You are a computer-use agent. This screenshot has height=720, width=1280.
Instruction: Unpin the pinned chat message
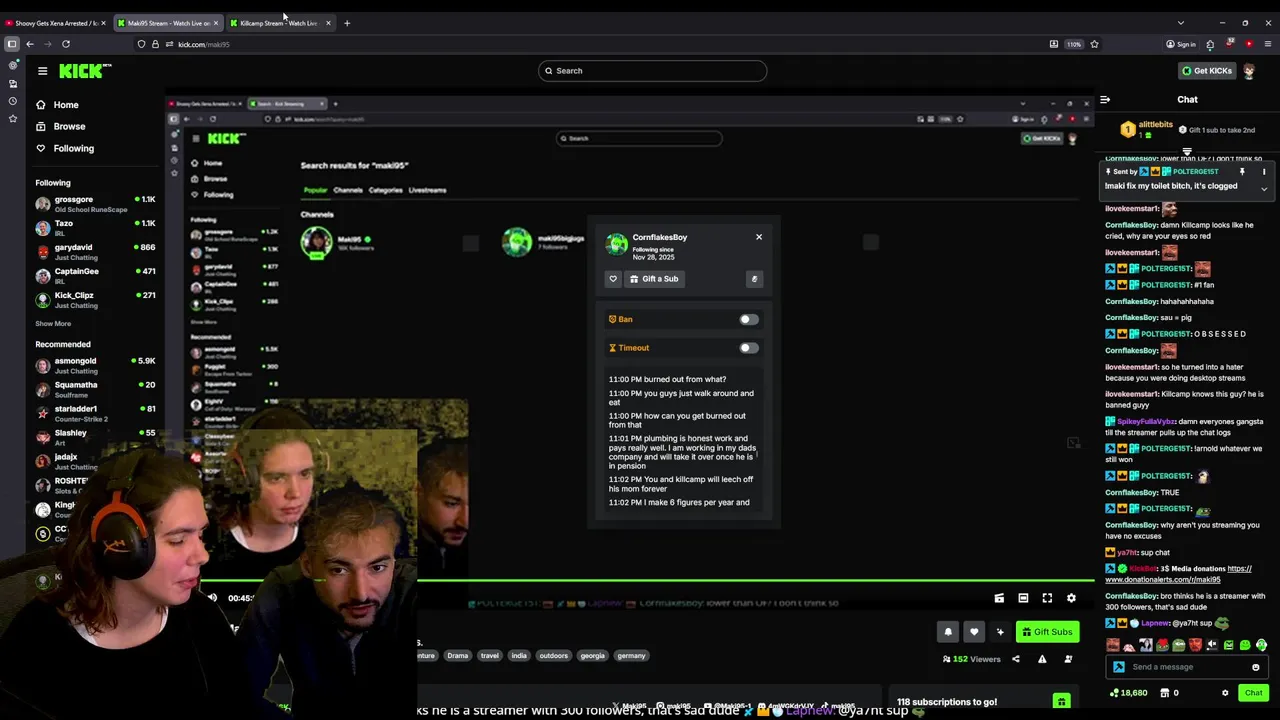point(1242,172)
